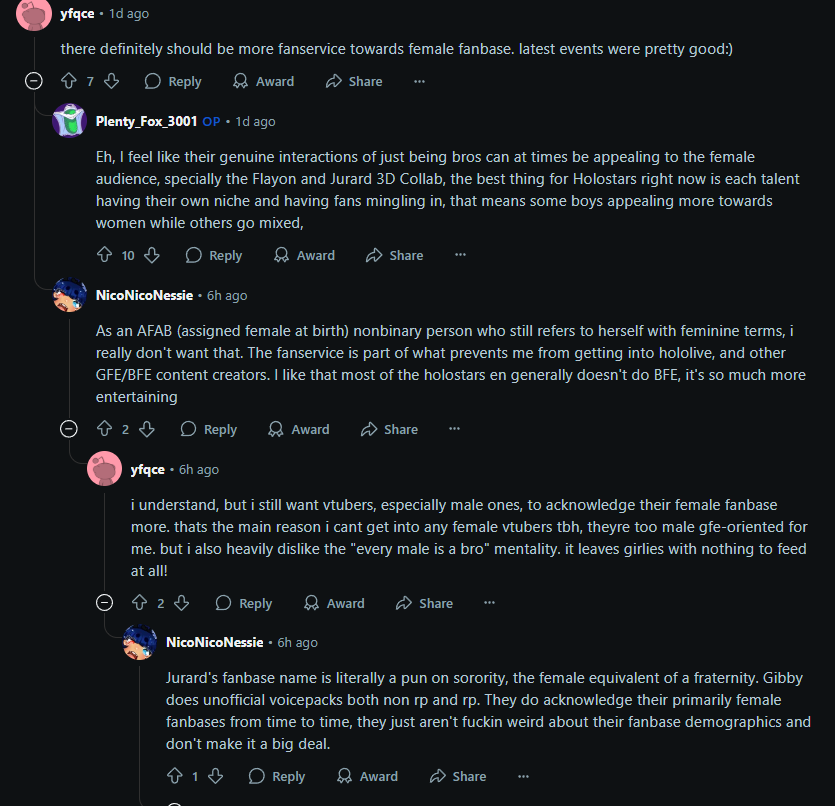
Task: Share NicoNicoNessie's Jurard fanbase comment
Action: coord(458,776)
